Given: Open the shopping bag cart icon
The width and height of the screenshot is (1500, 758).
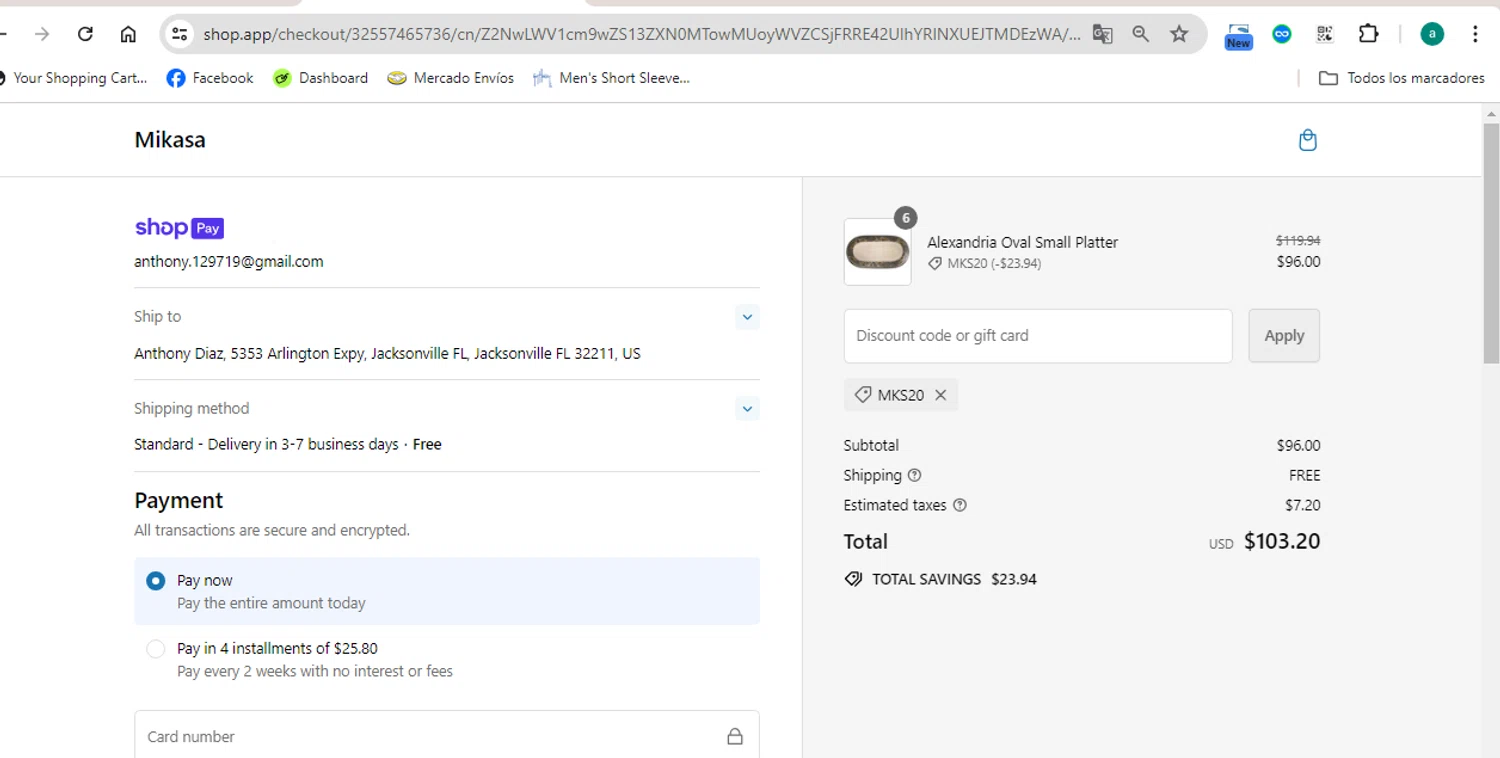Looking at the screenshot, I should point(1307,140).
